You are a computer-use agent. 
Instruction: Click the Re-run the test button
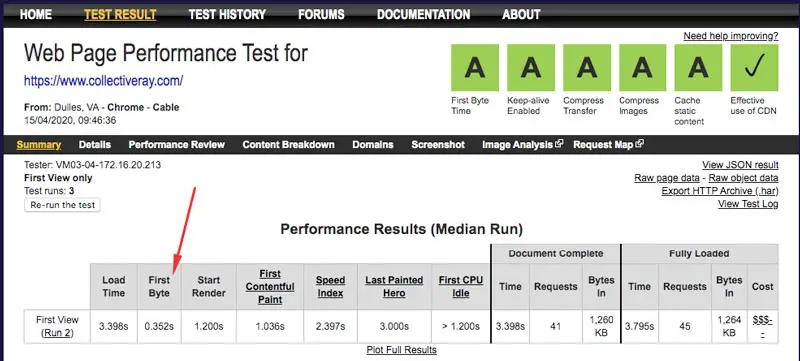tap(63, 205)
